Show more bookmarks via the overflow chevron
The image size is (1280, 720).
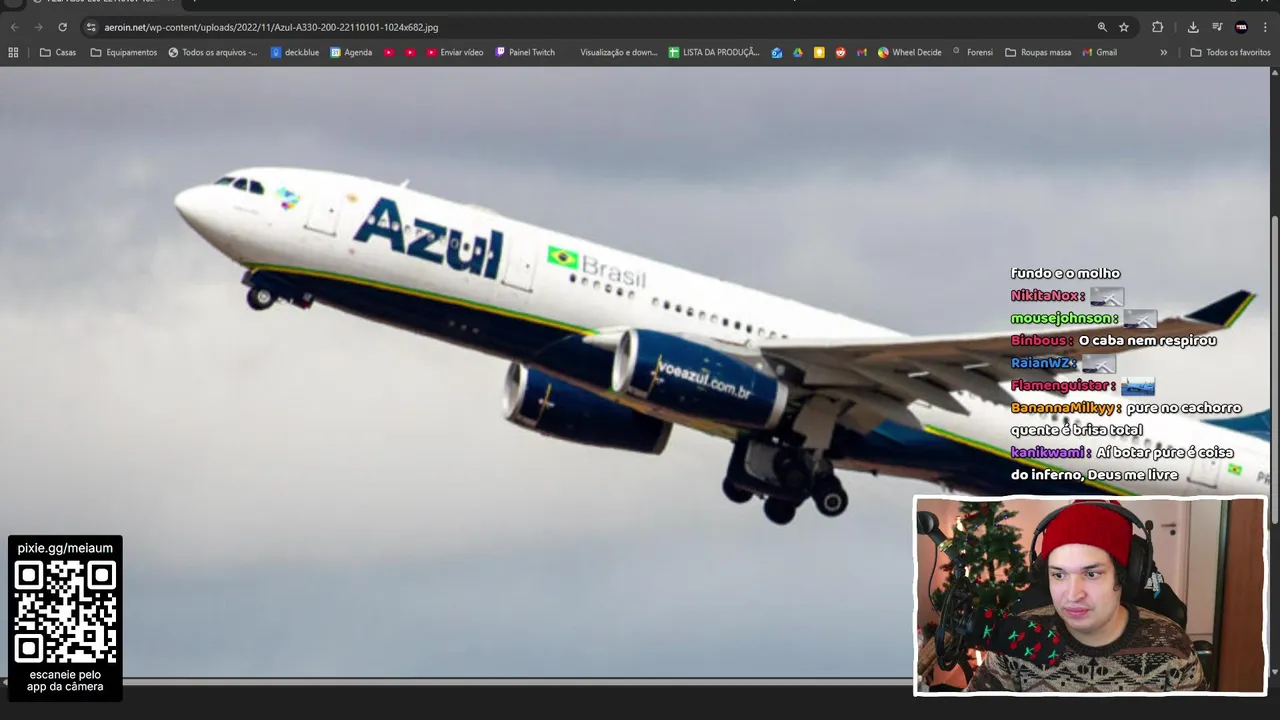(1163, 52)
